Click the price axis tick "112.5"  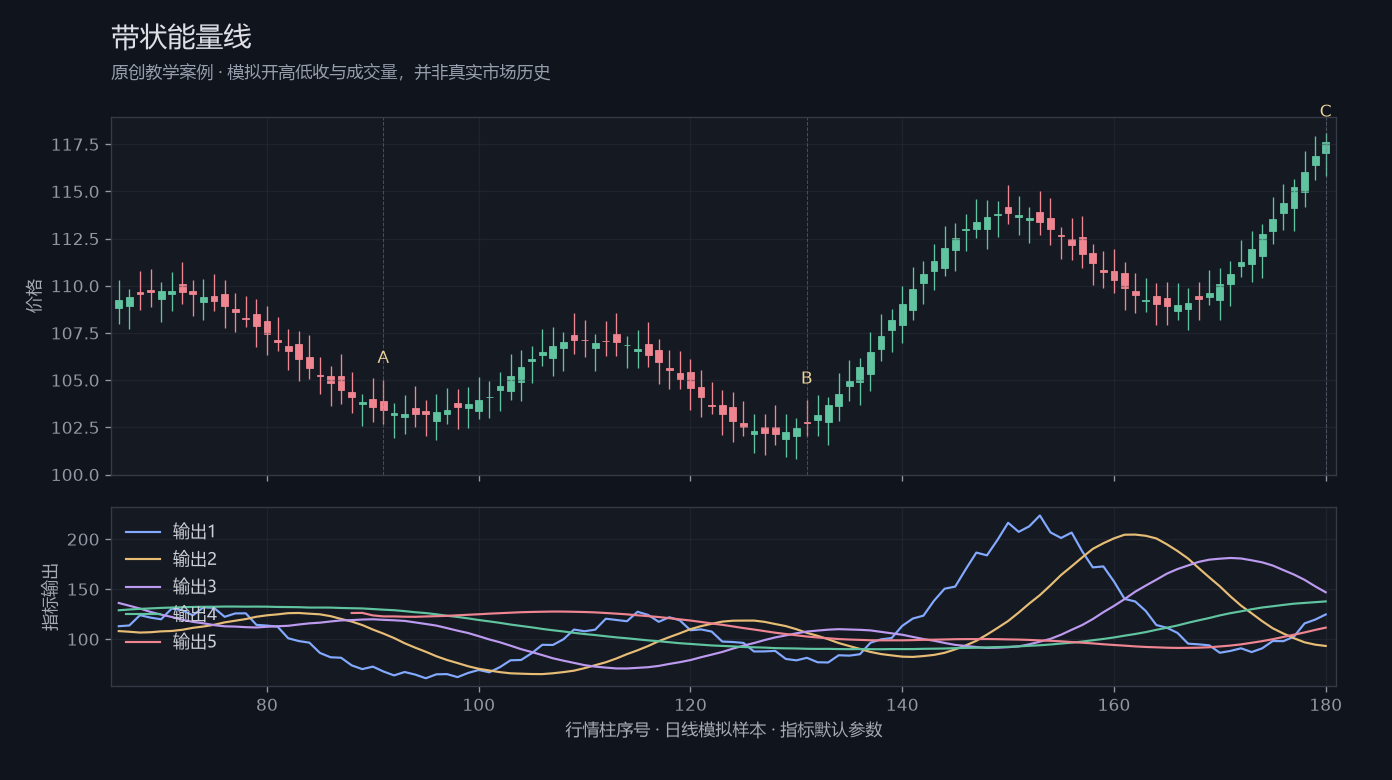pyautogui.click(x=75, y=239)
